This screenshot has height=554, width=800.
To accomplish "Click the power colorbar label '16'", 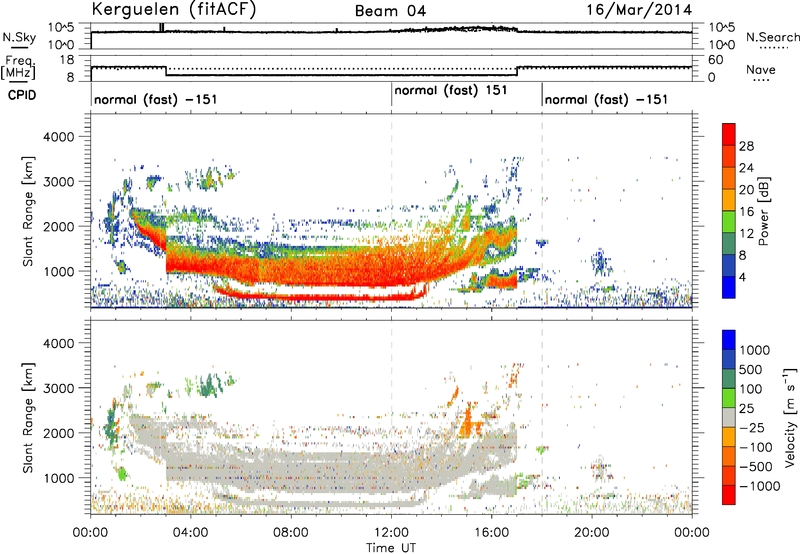I will coord(746,212).
